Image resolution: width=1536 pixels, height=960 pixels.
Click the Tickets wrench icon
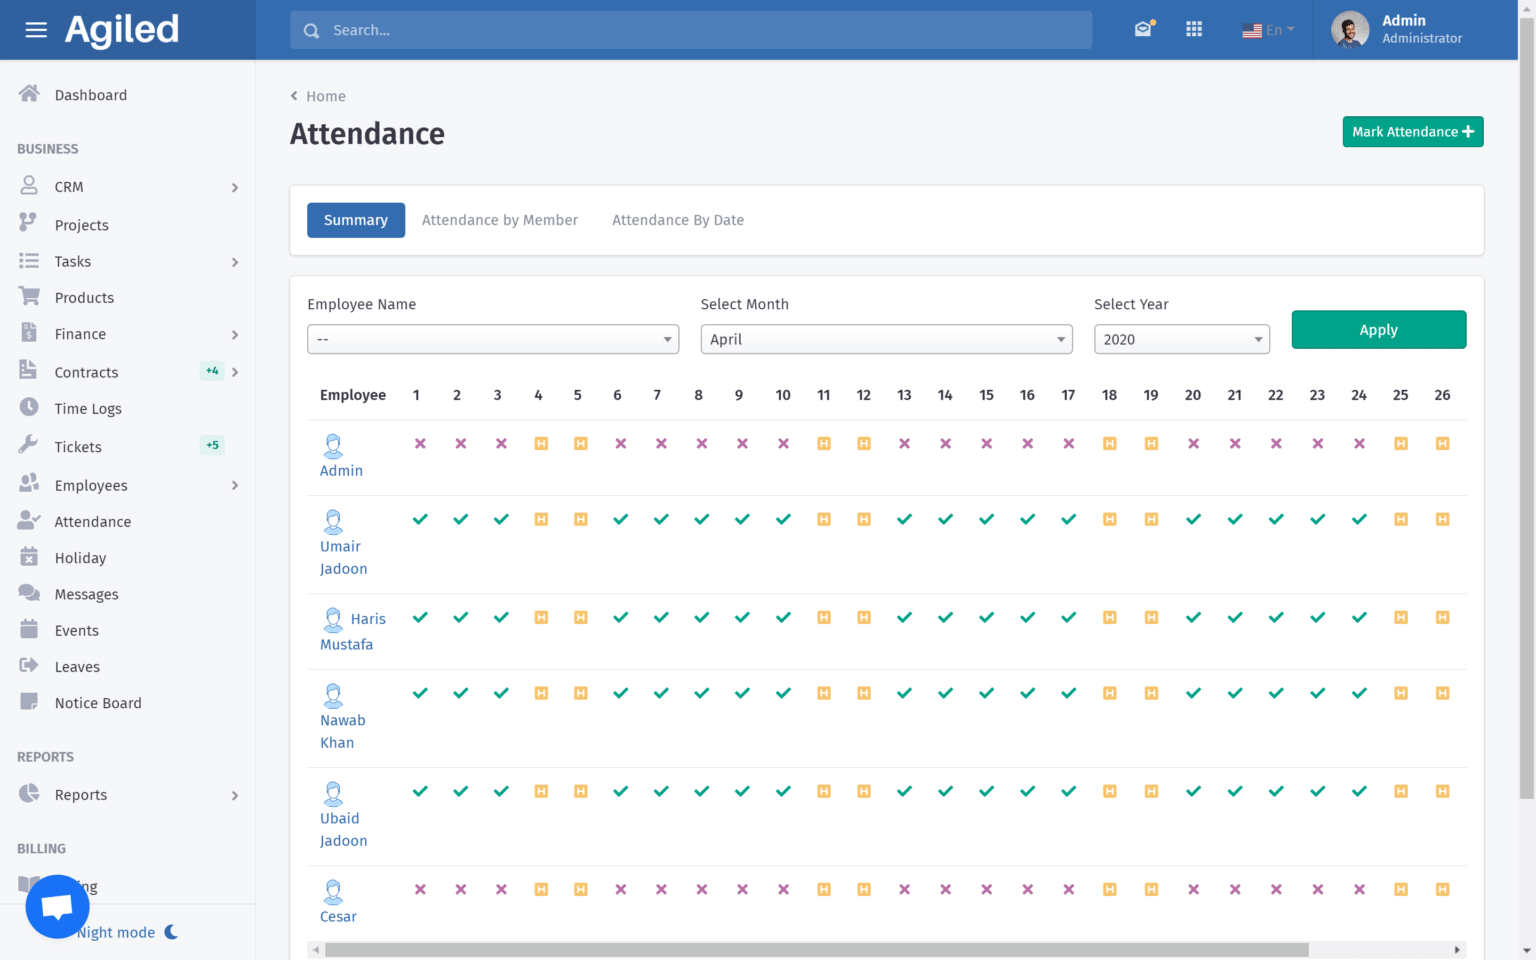tap(28, 445)
